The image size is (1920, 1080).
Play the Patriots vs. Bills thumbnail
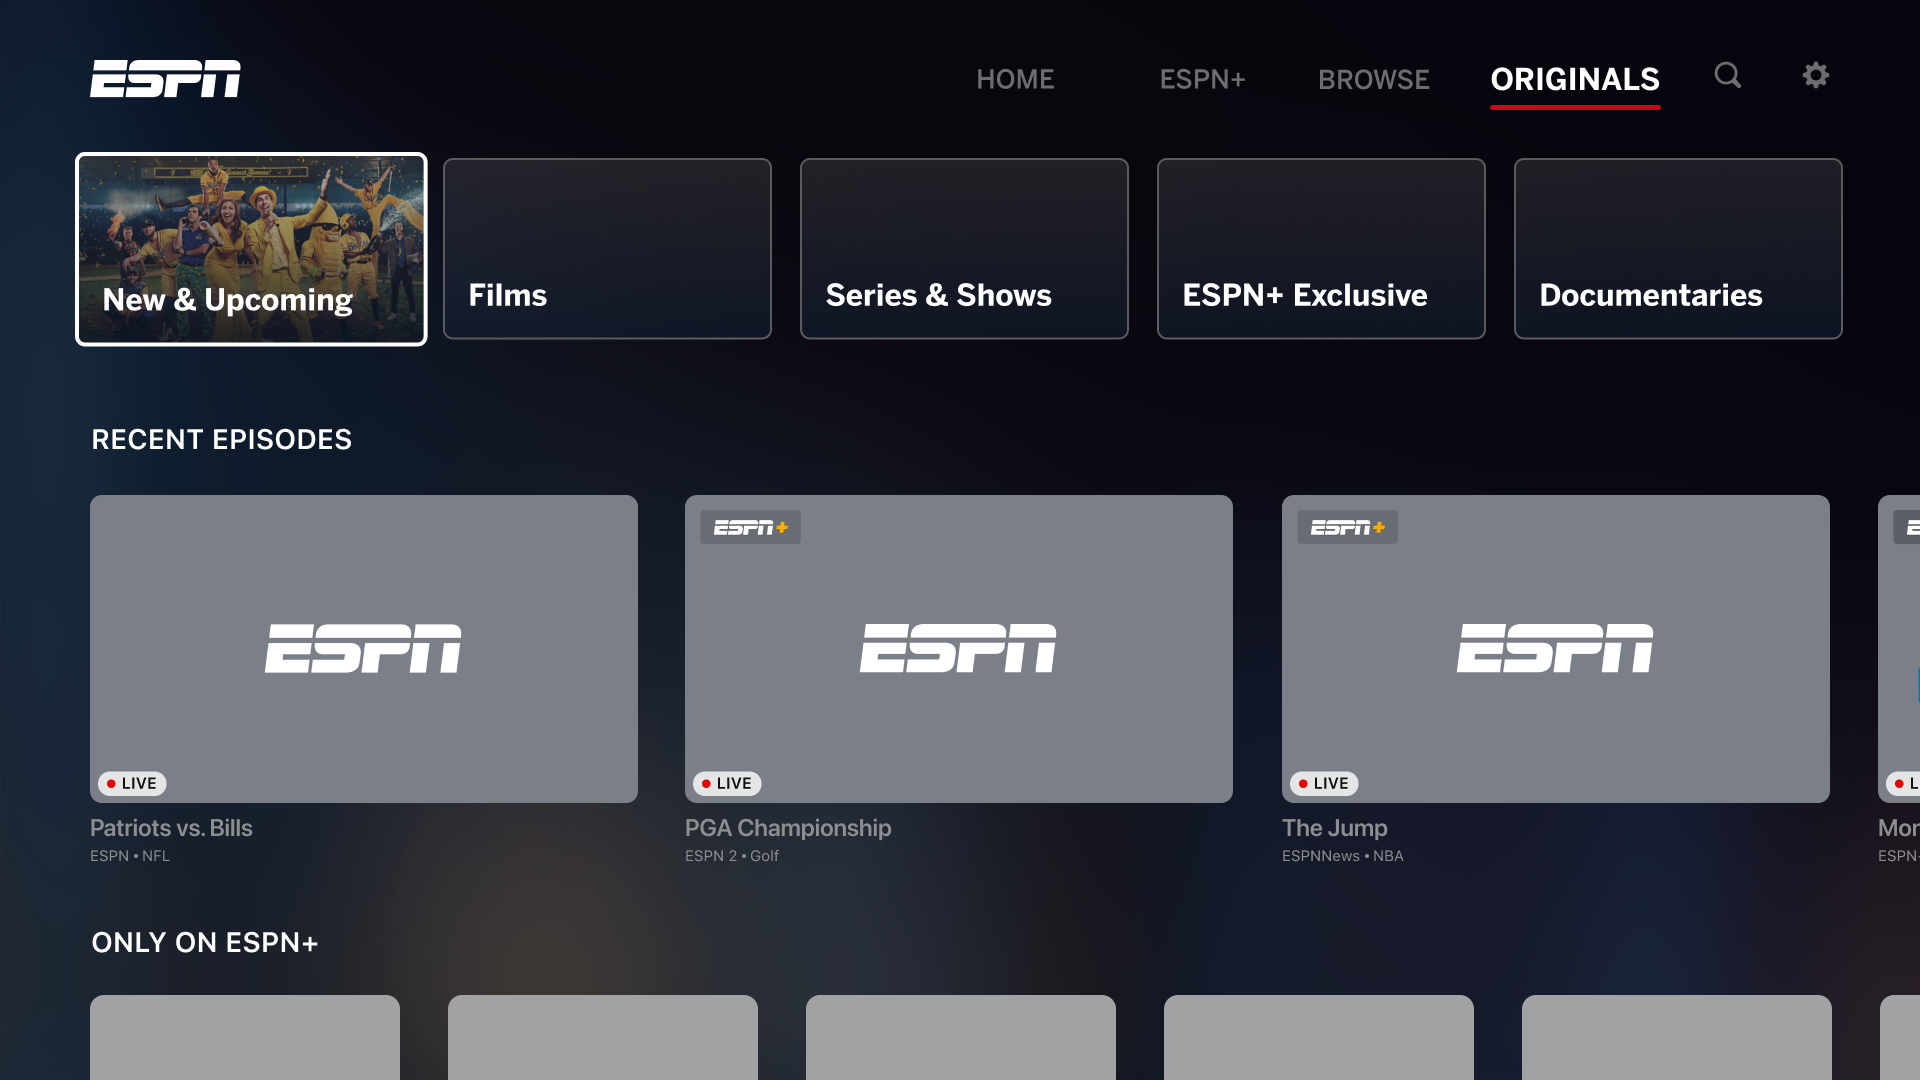364,648
